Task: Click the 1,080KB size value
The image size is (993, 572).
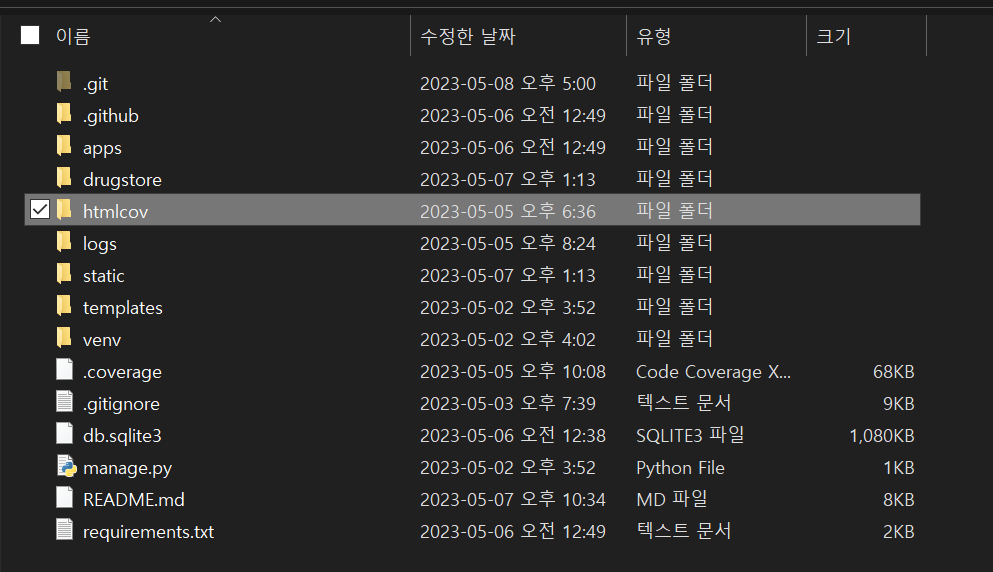Action: pyautogui.click(x=882, y=436)
